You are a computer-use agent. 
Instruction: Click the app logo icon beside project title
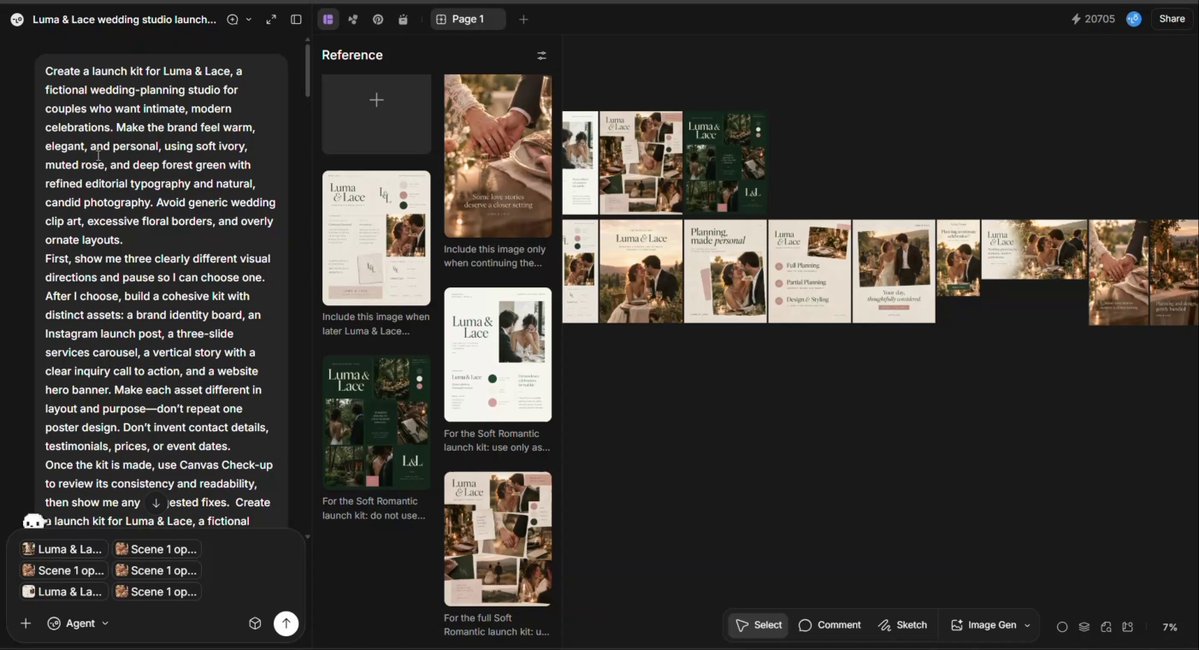click(17, 19)
